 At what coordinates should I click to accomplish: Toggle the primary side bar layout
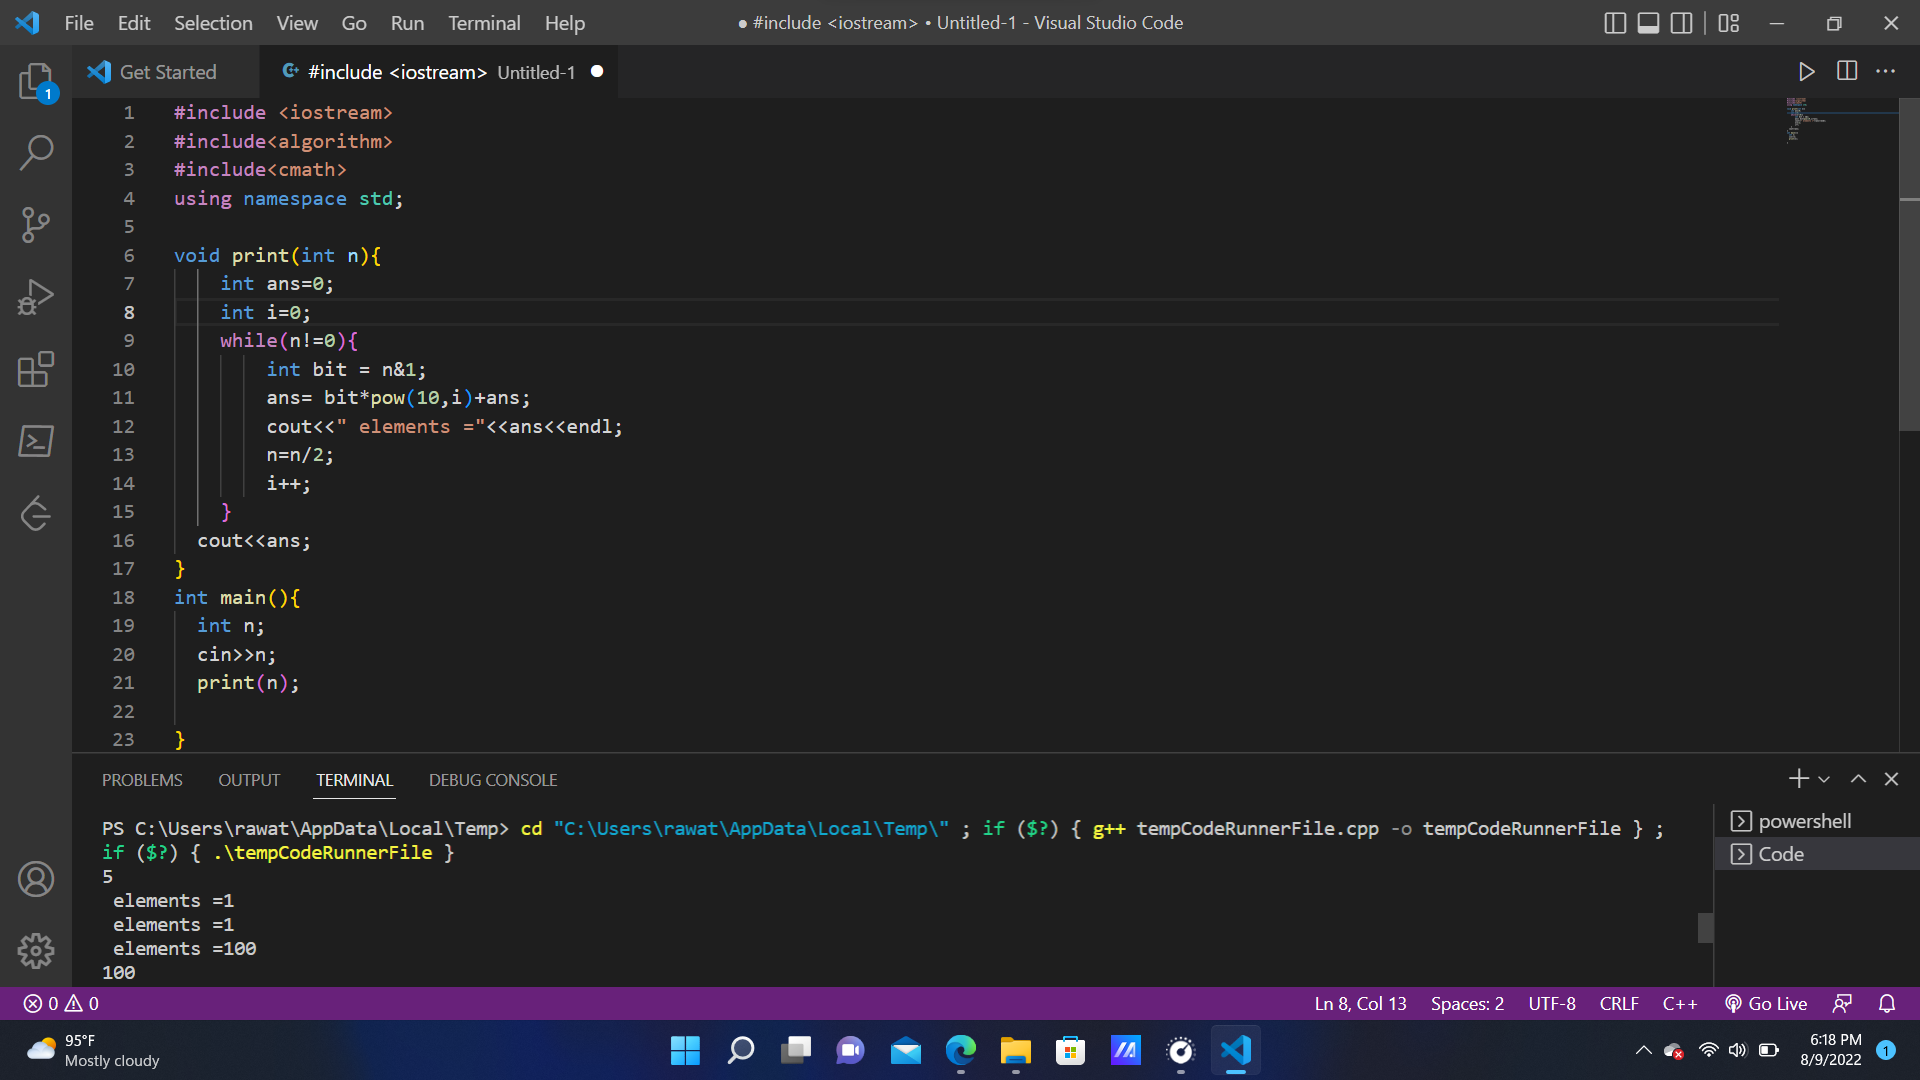click(1615, 23)
